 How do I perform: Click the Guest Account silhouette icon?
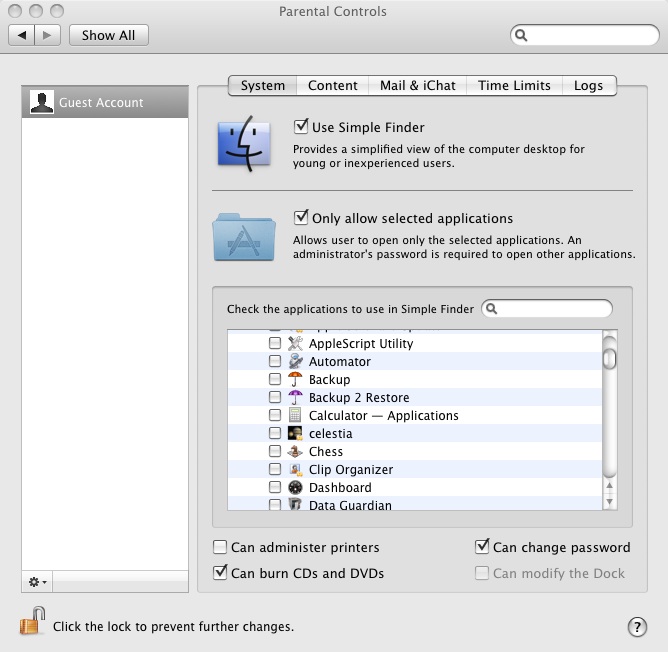coord(42,102)
